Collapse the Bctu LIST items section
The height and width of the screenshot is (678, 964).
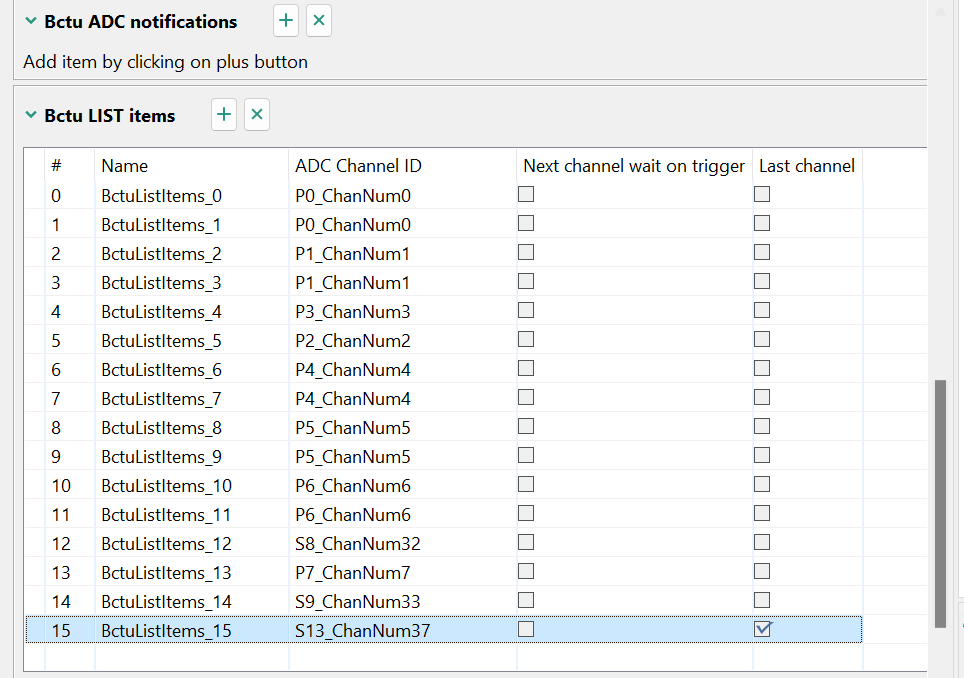31,115
